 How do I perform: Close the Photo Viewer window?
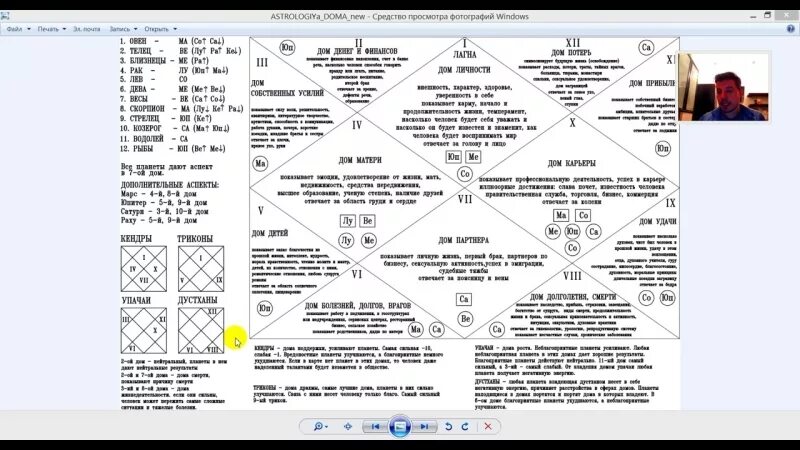[x=786, y=16]
